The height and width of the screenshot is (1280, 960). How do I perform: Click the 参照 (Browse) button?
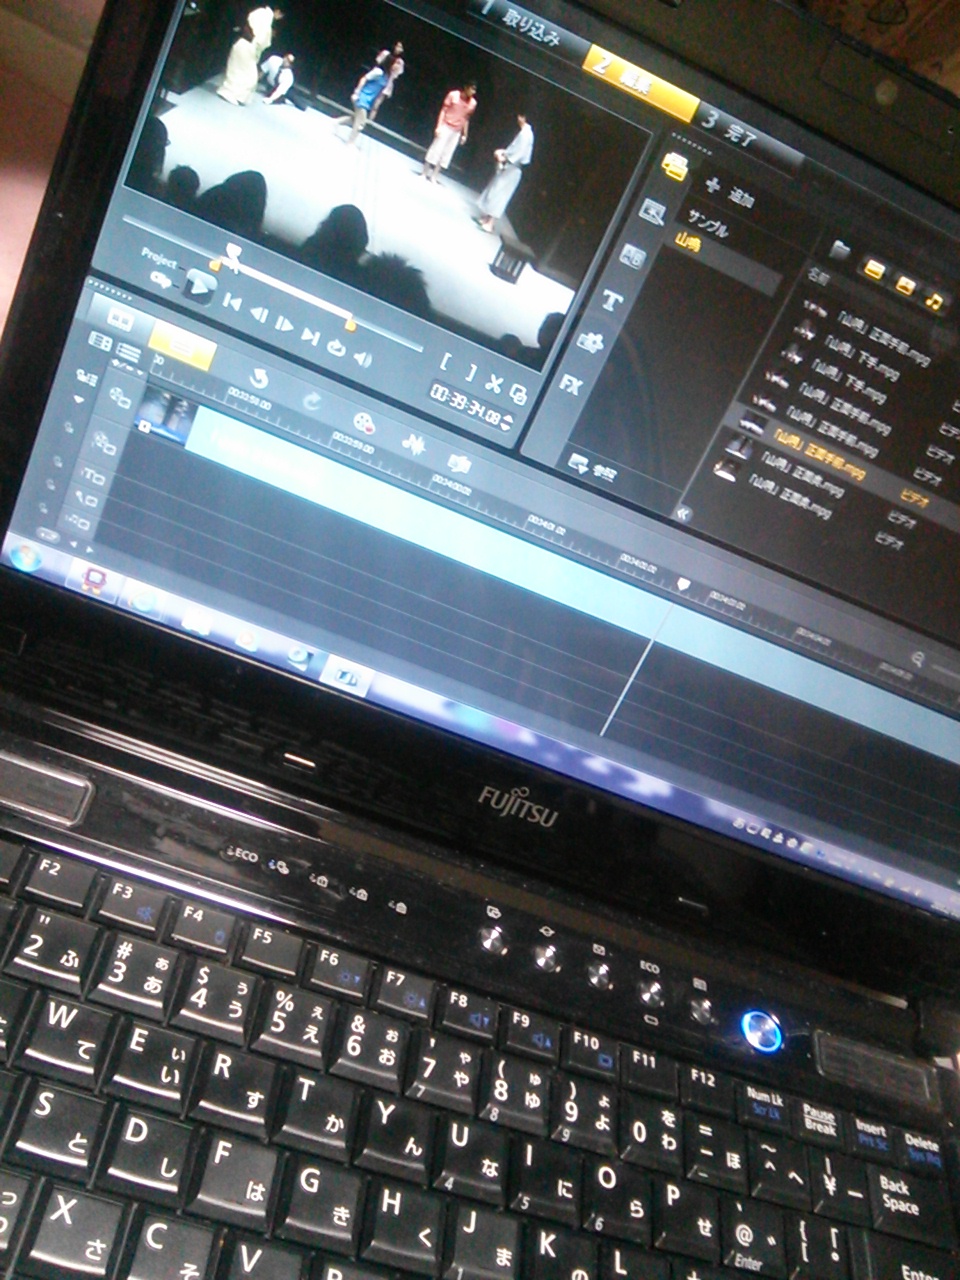(x=592, y=467)
